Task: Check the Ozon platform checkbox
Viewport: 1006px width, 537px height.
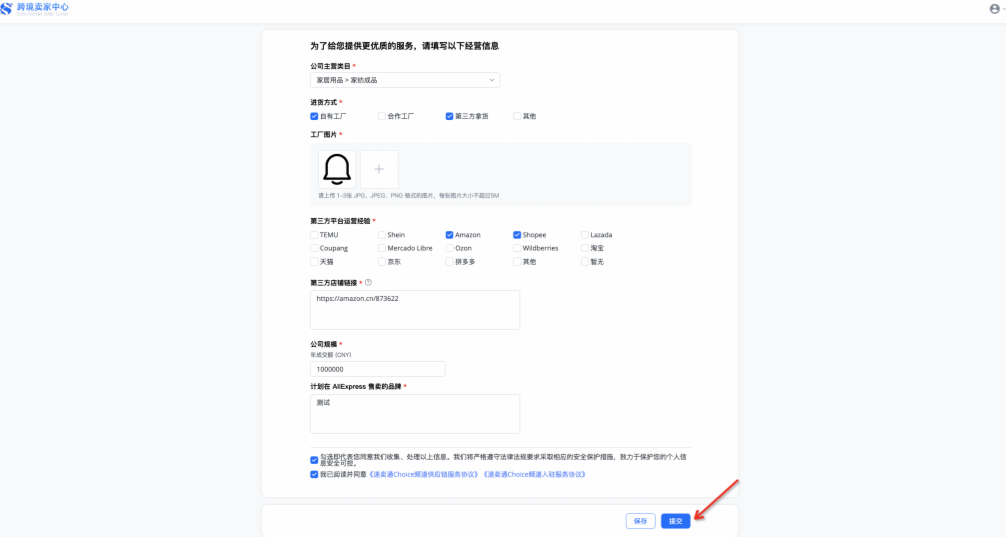Action: [449, 248]
